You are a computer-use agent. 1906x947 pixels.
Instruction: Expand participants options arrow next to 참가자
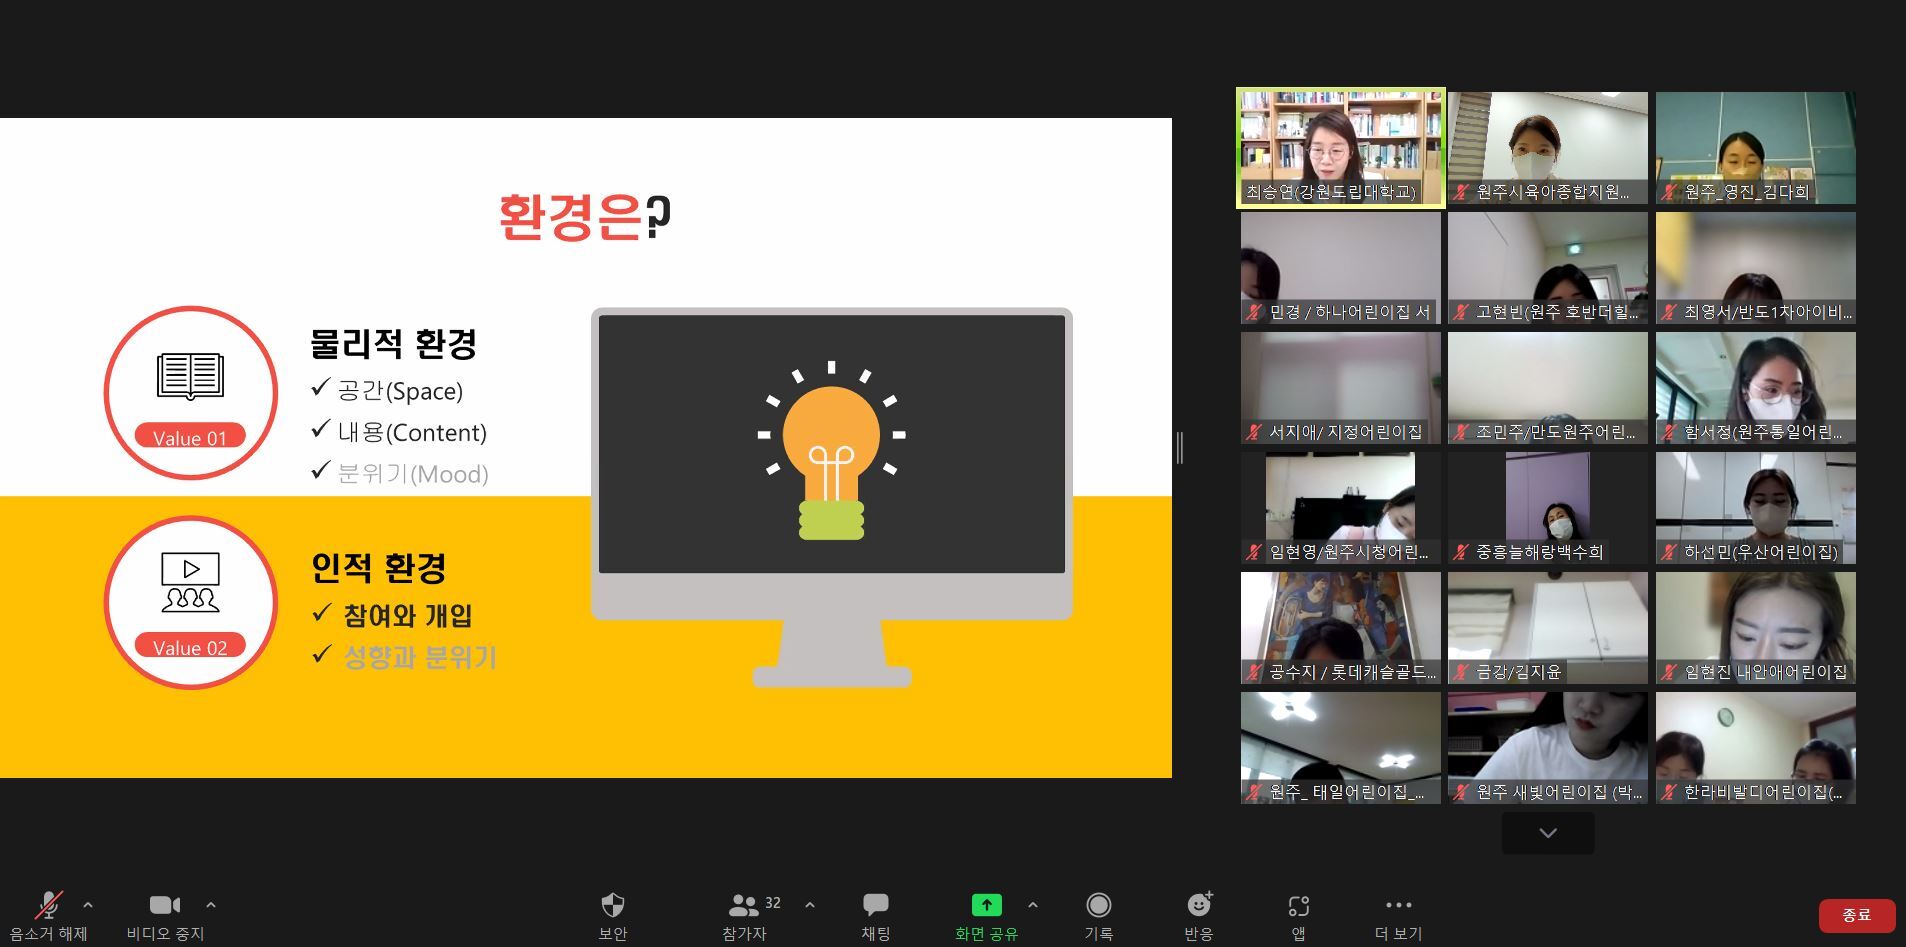[810, 905]
